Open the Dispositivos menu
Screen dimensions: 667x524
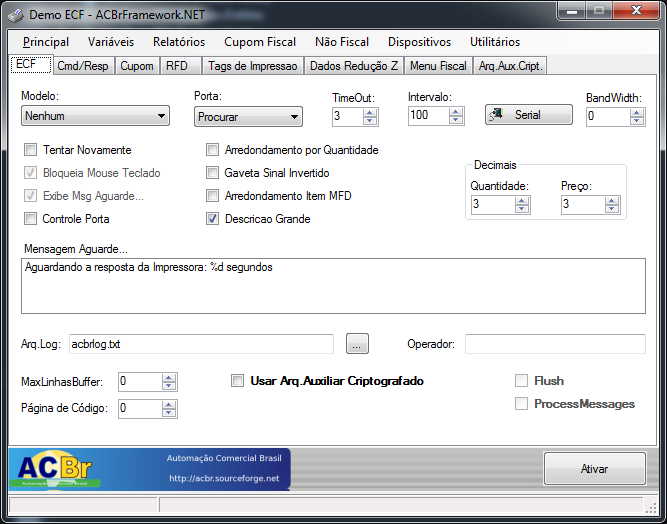[x=419, y=42]
